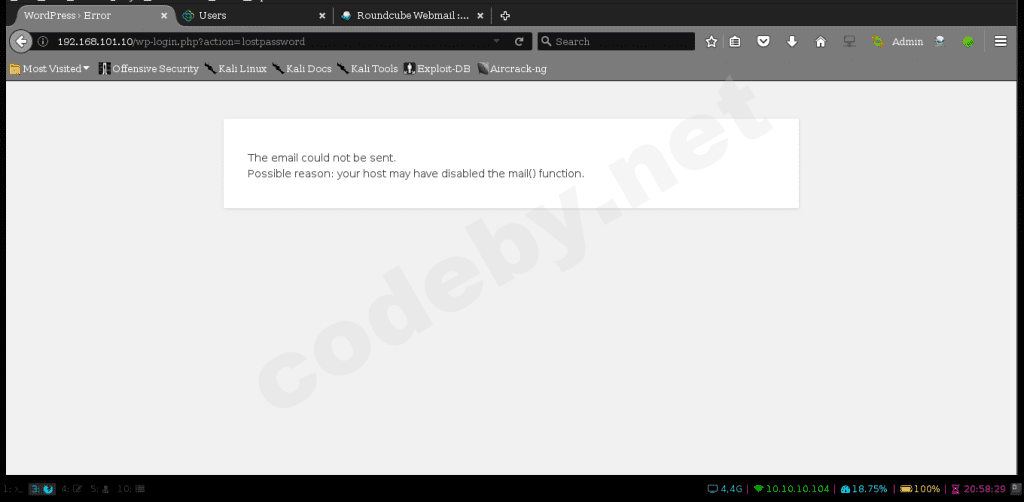
Task: Go to the Home page icon
Action: tap(821, 42)
